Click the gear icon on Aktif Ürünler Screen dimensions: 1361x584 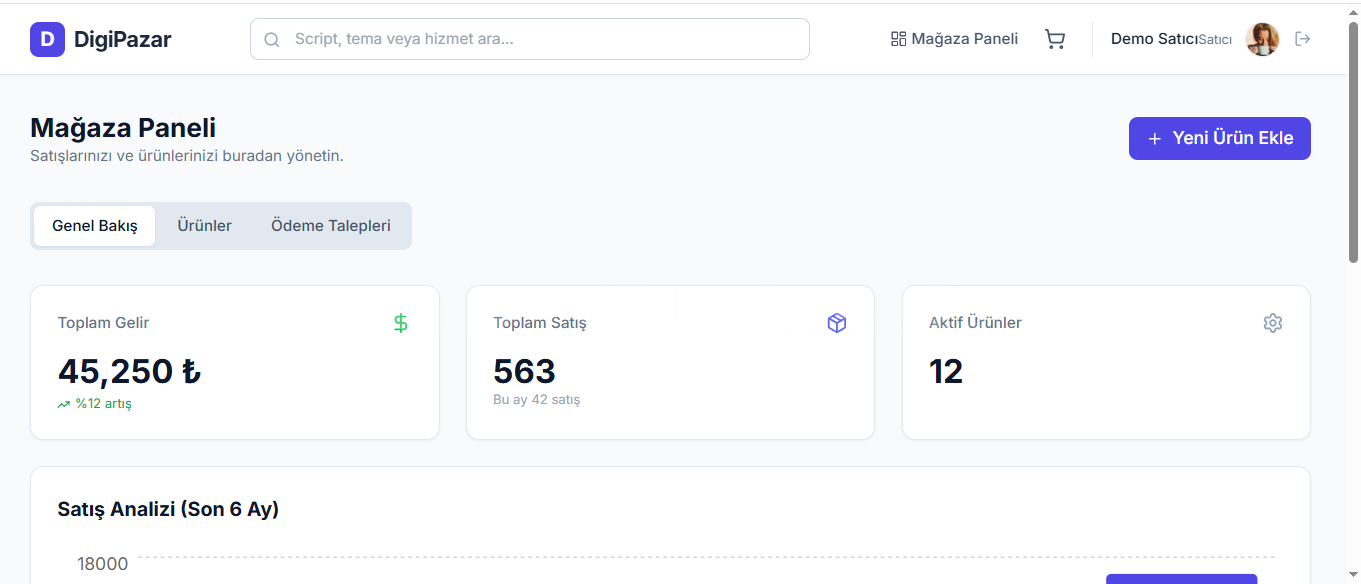pos(1272,323)
